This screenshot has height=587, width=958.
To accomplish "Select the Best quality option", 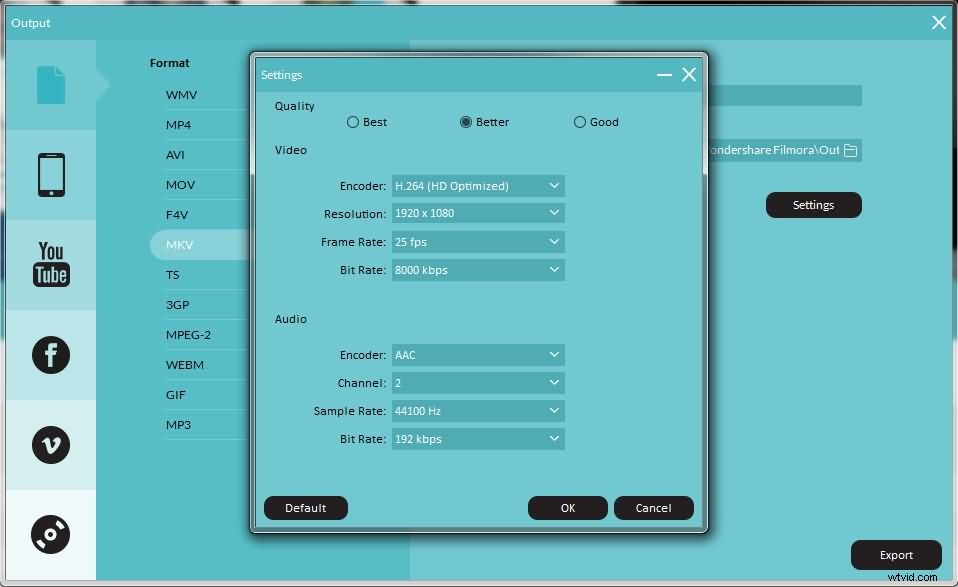I will tap(353, 121).
